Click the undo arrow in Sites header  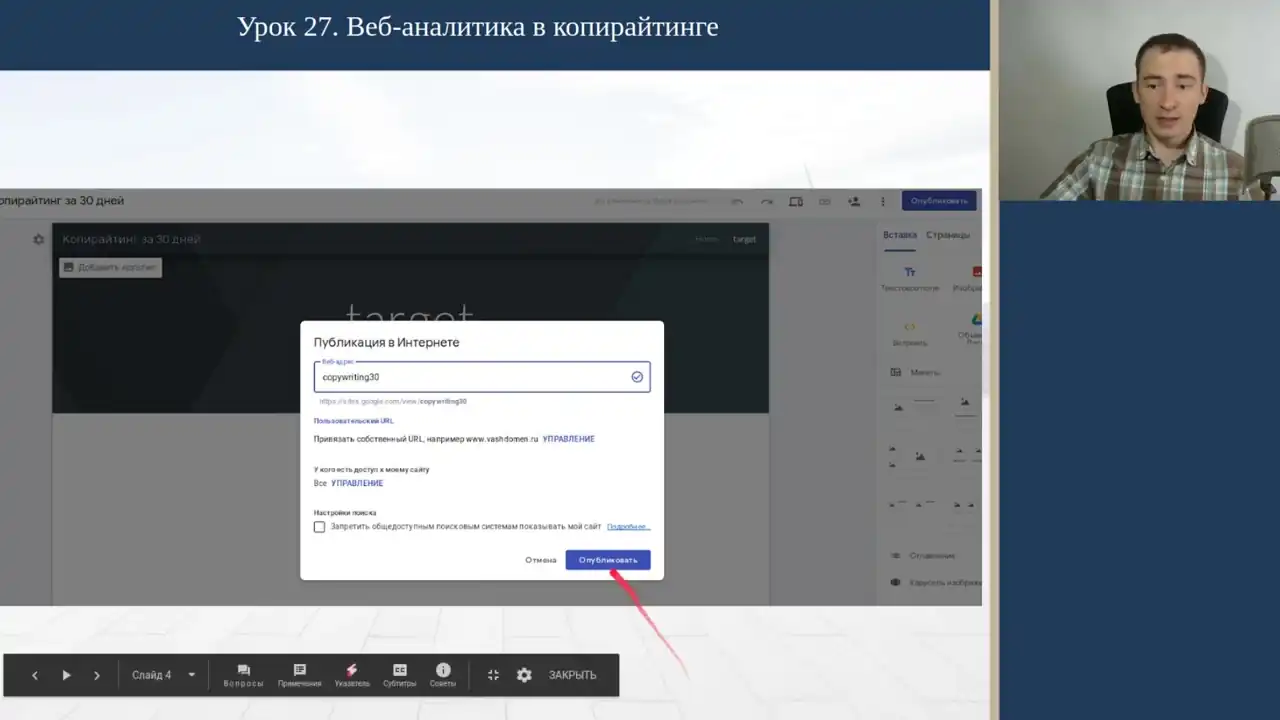pos(737,201)
